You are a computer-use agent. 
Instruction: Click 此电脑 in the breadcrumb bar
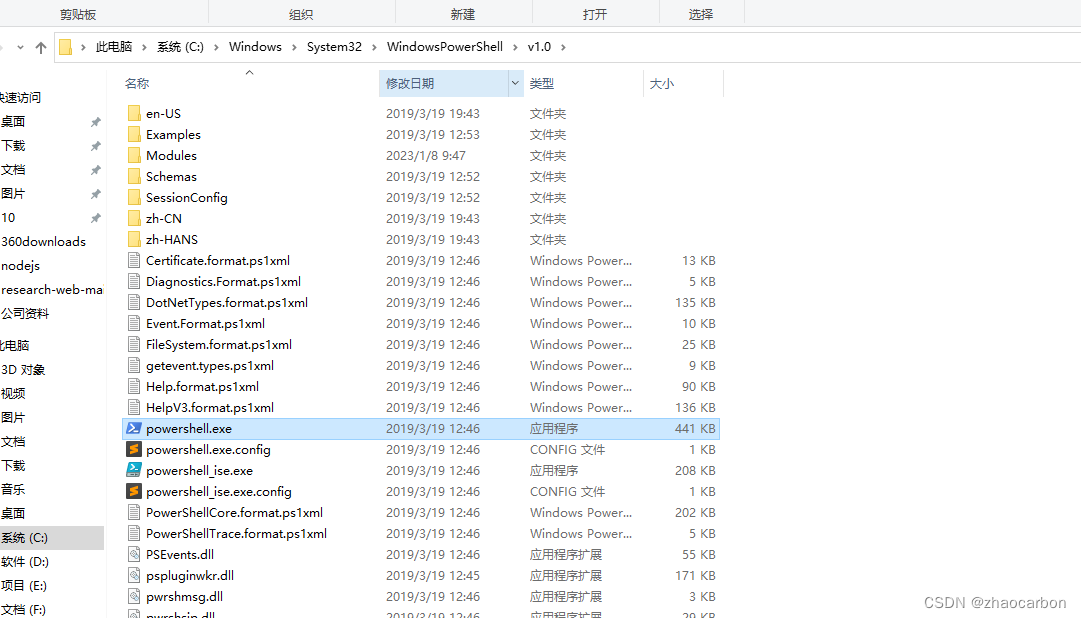point(114,46)
